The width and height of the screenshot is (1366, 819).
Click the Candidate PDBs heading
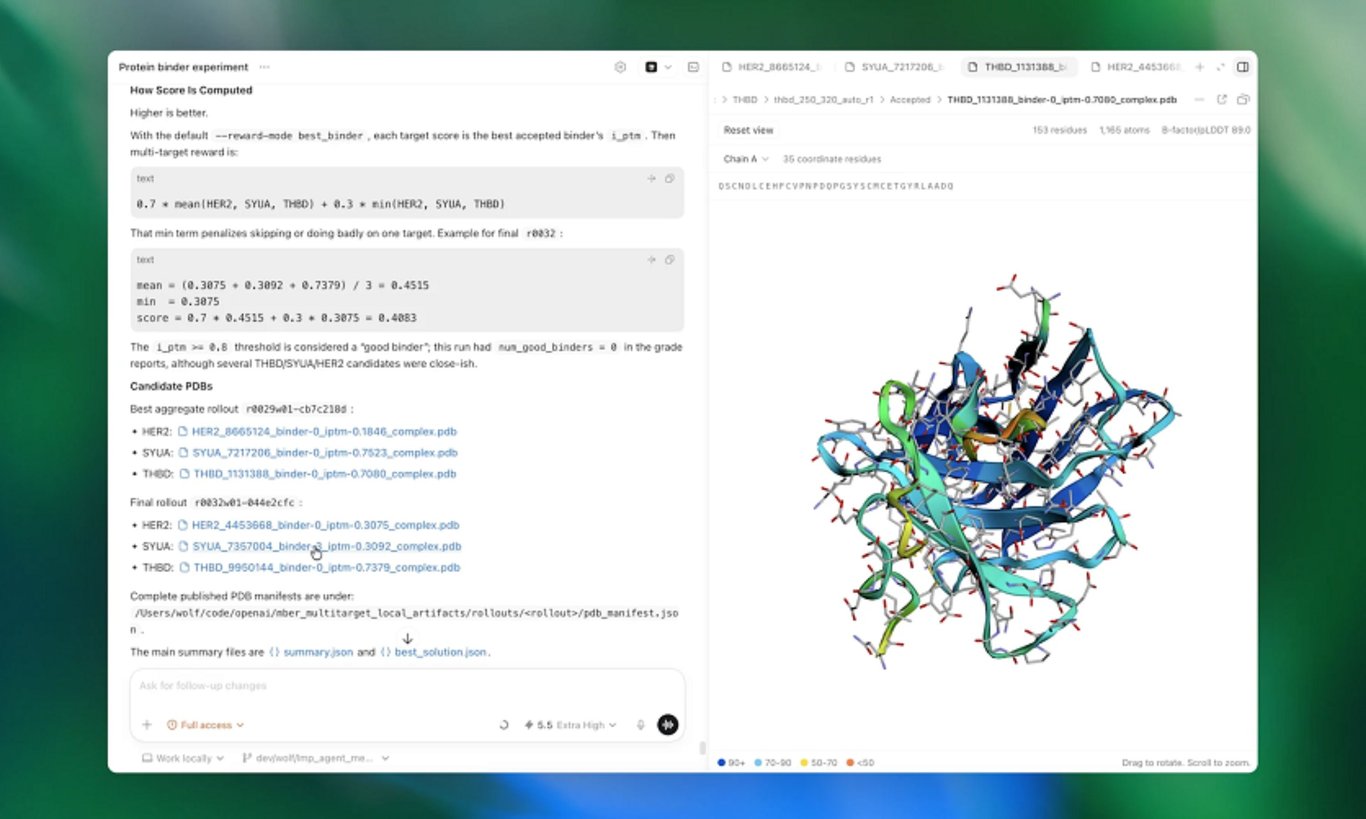click(171, 386)
